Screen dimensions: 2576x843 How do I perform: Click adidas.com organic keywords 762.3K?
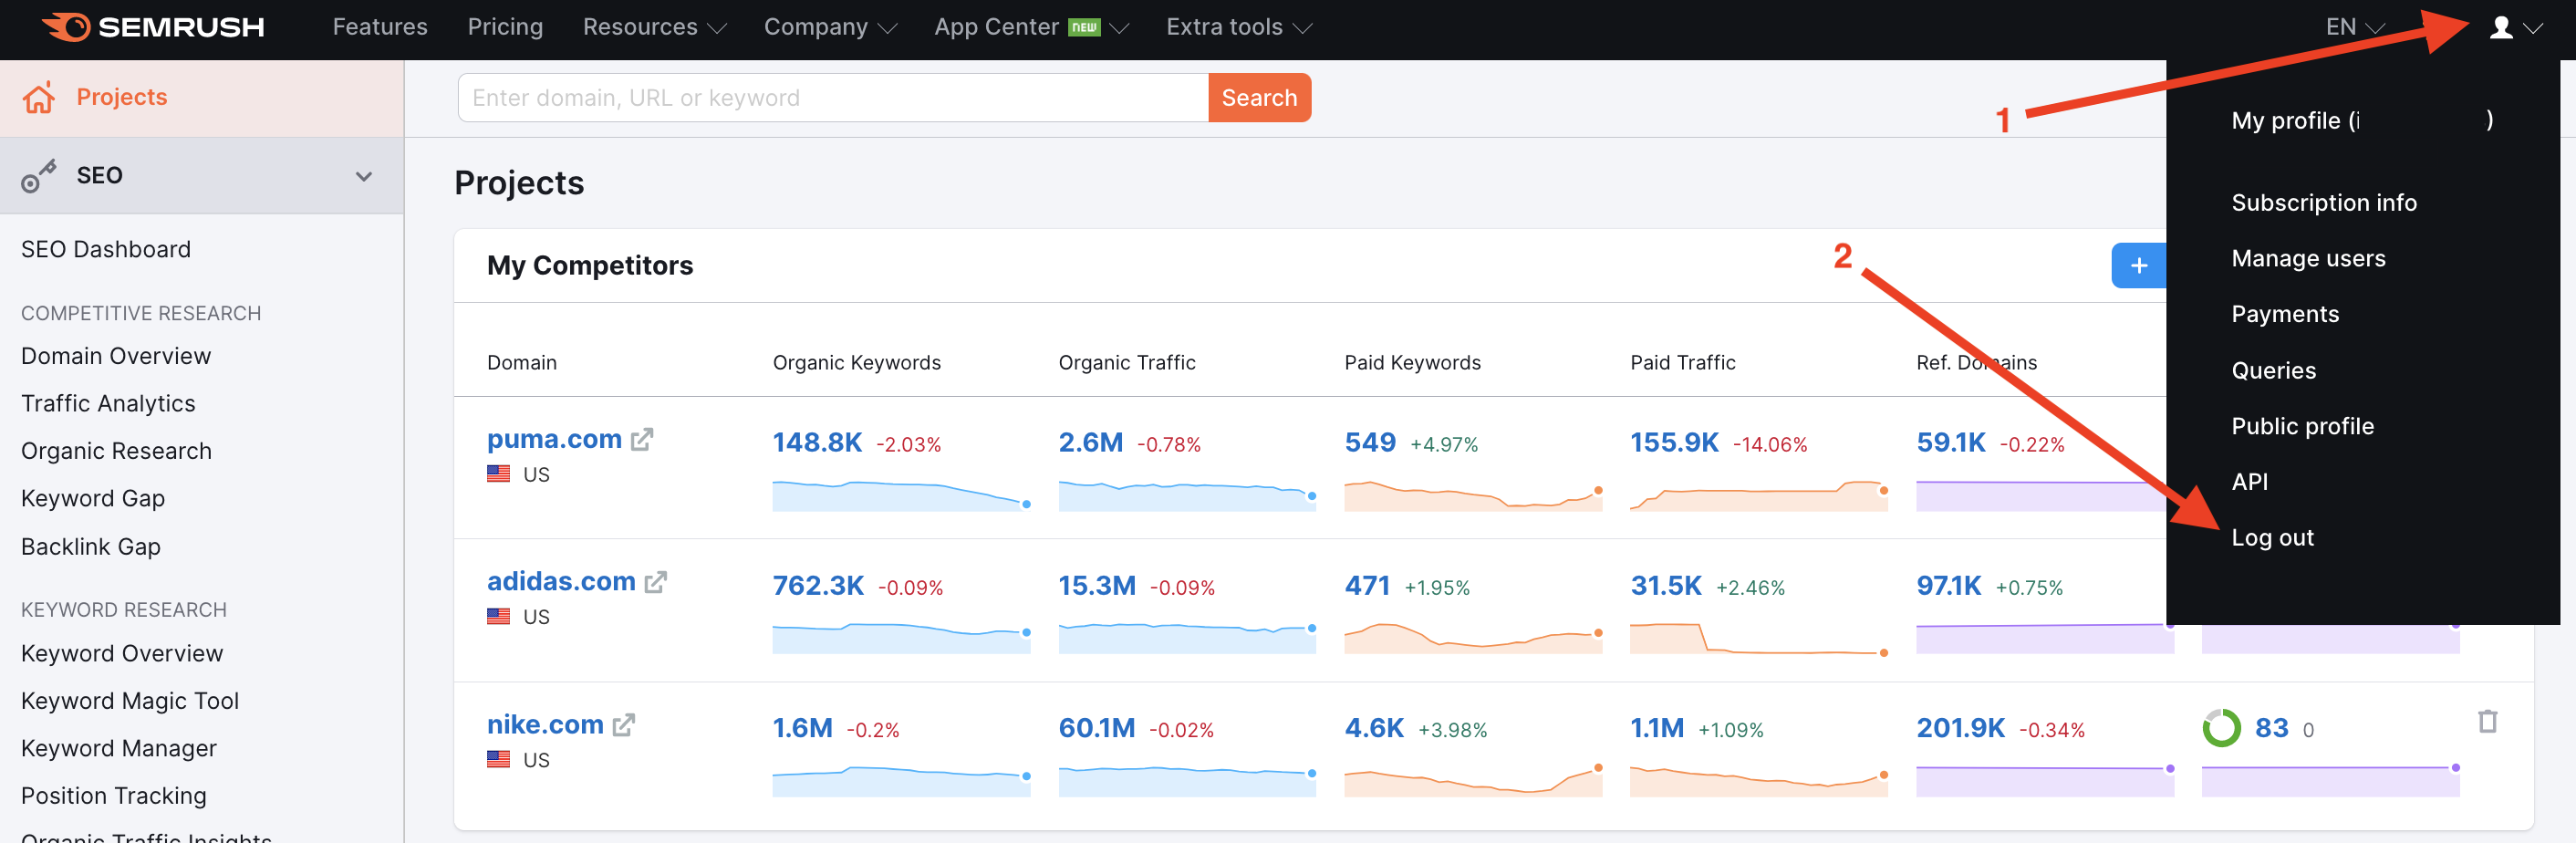[x=818, y=586]
